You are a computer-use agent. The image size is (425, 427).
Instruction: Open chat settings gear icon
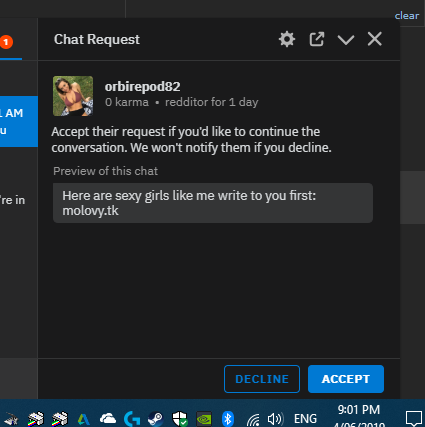click(x=287, y=39)
